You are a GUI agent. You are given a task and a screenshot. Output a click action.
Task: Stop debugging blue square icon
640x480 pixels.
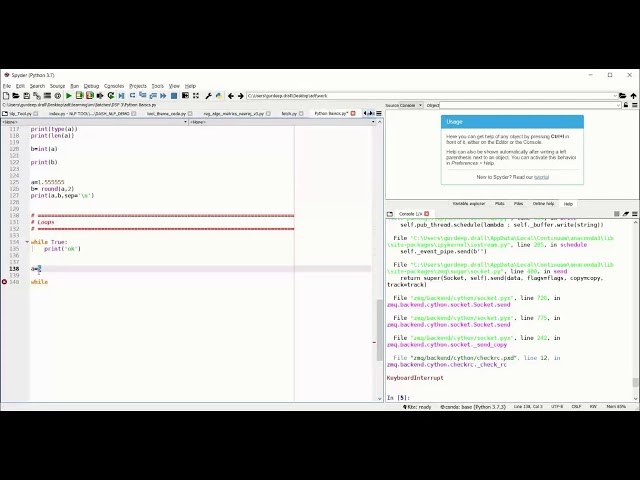pyautogui.click(x=174, y=96)
